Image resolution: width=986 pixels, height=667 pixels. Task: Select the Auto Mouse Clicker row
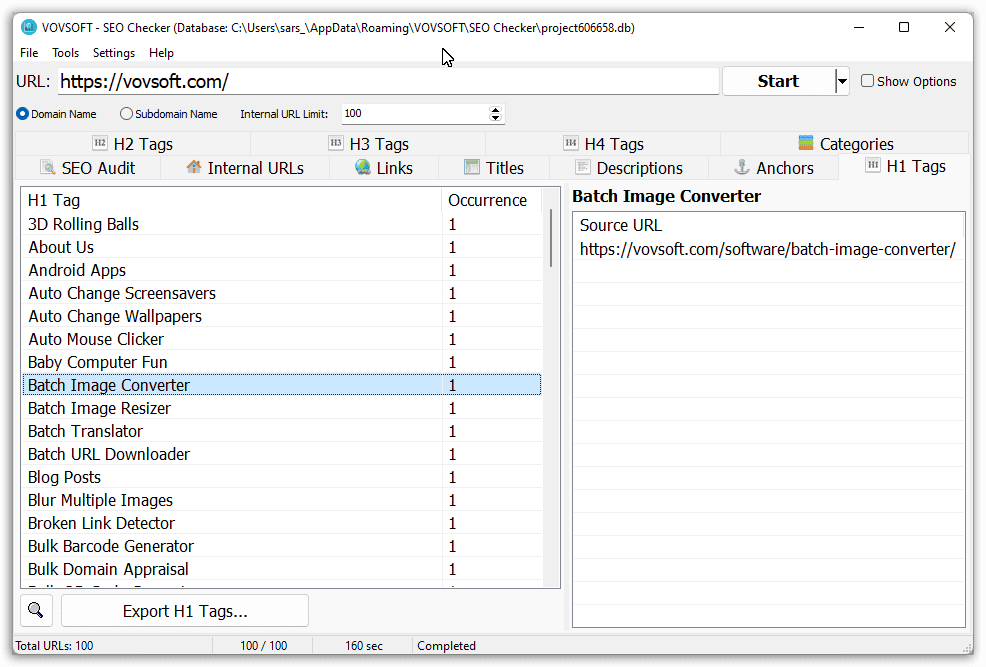click(282, 339)
